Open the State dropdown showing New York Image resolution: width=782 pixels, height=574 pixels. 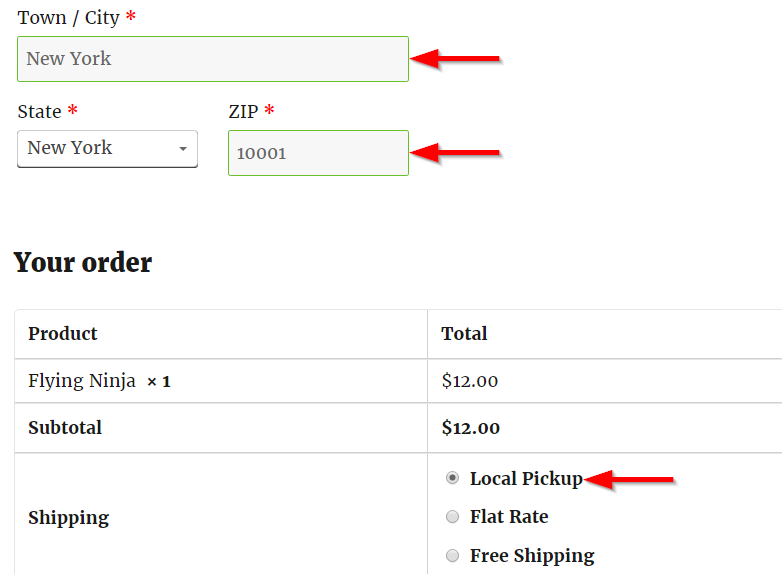[x=107, y=148]
